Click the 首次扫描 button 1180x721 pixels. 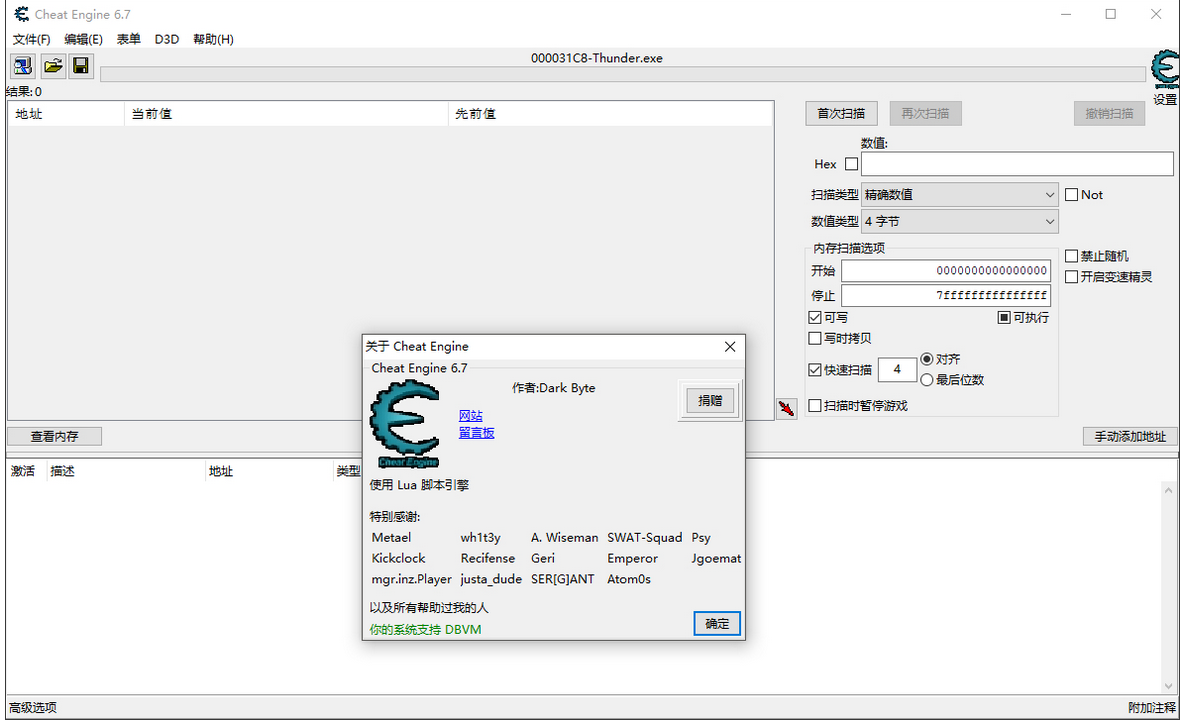tap(841, 114)
